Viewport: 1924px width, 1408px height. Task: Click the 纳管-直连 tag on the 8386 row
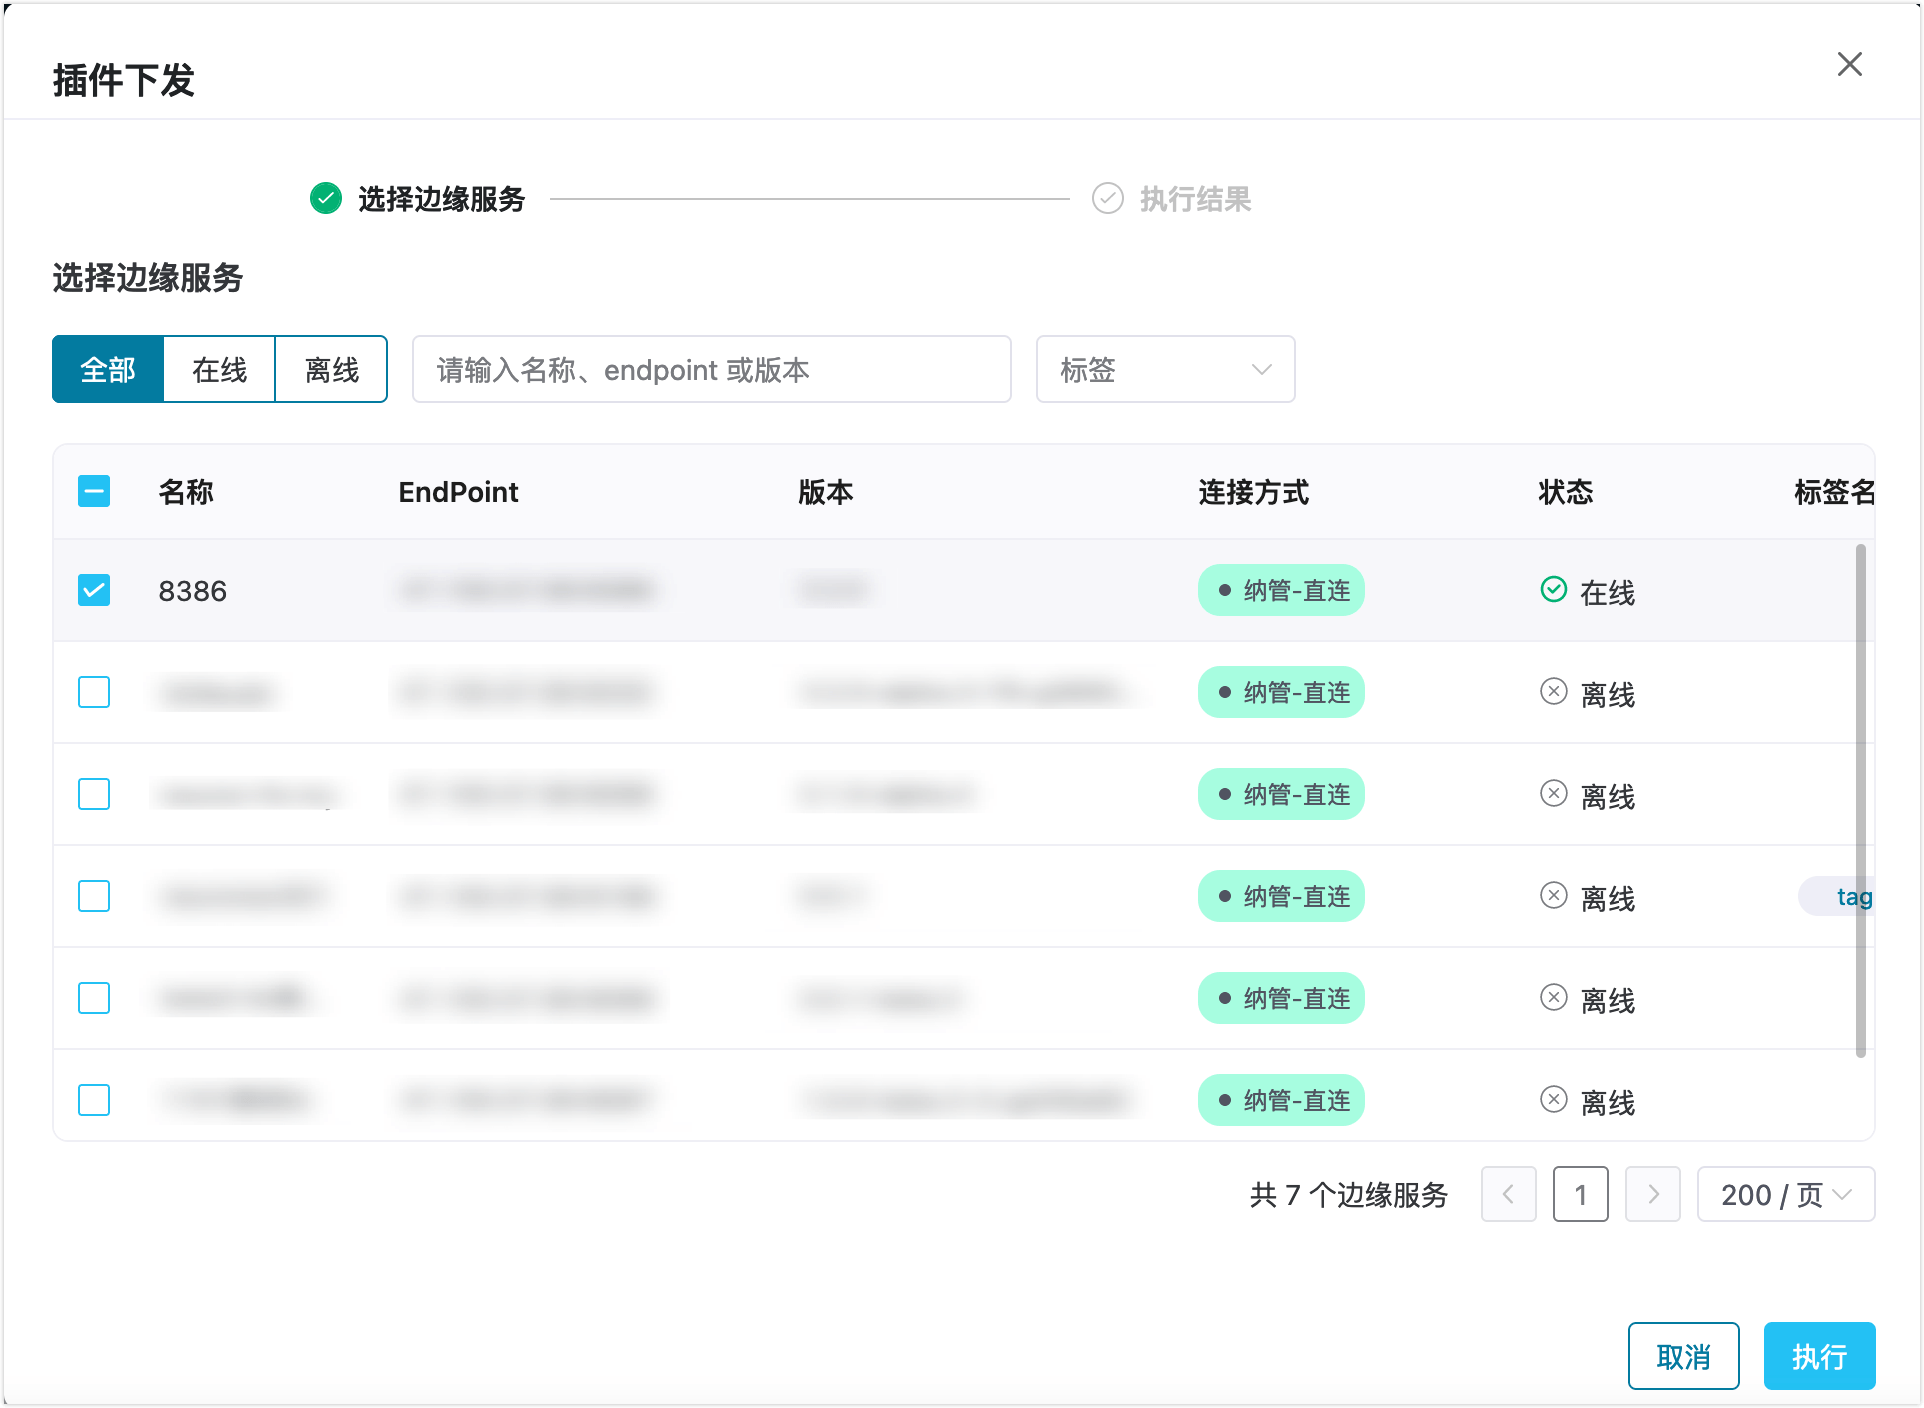tap(1281, 590)
